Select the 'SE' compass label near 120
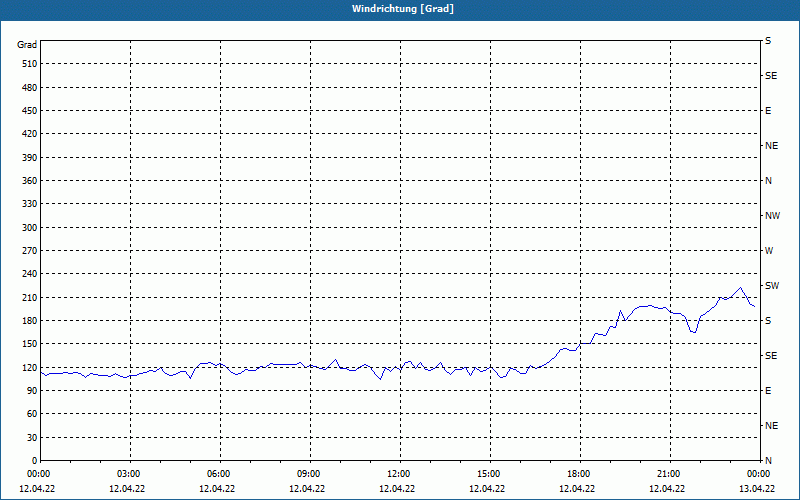 (771, 356)
